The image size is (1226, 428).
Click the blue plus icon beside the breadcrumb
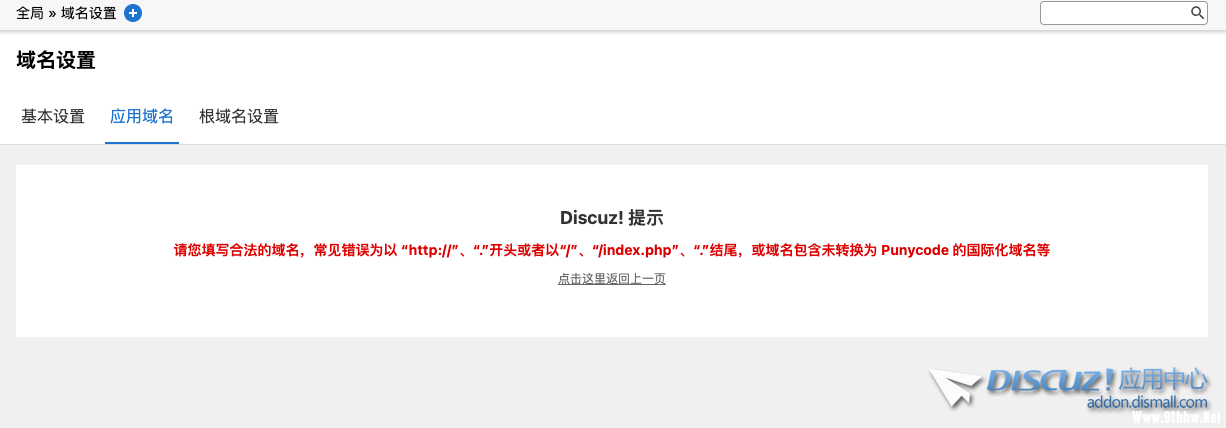(133, 13)
